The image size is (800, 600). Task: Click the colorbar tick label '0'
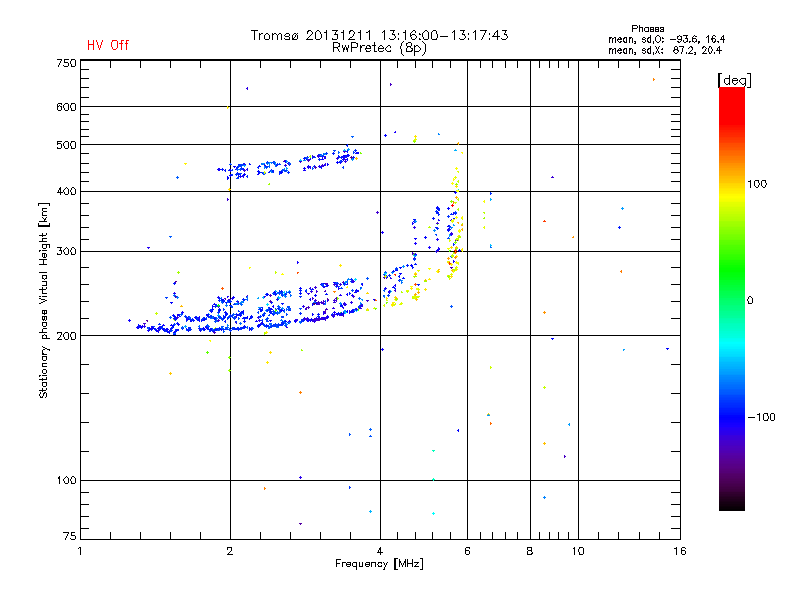coord(750,301)
